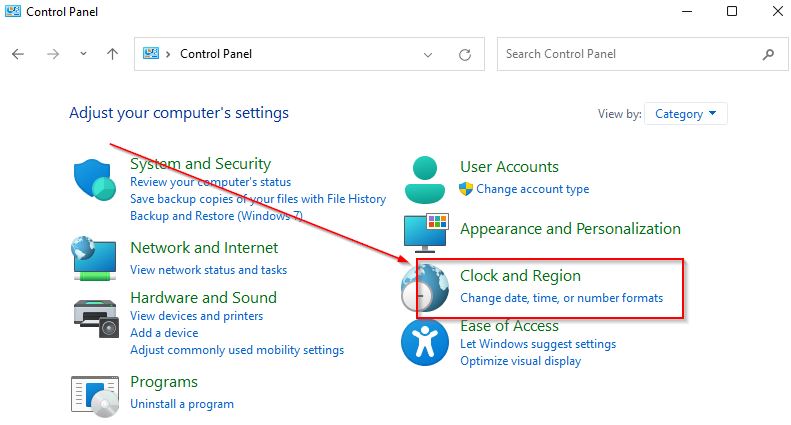Open the System and Security shield icon
Image resolution: width=791 pixels, height=425 pixels.
pos(95,180)
